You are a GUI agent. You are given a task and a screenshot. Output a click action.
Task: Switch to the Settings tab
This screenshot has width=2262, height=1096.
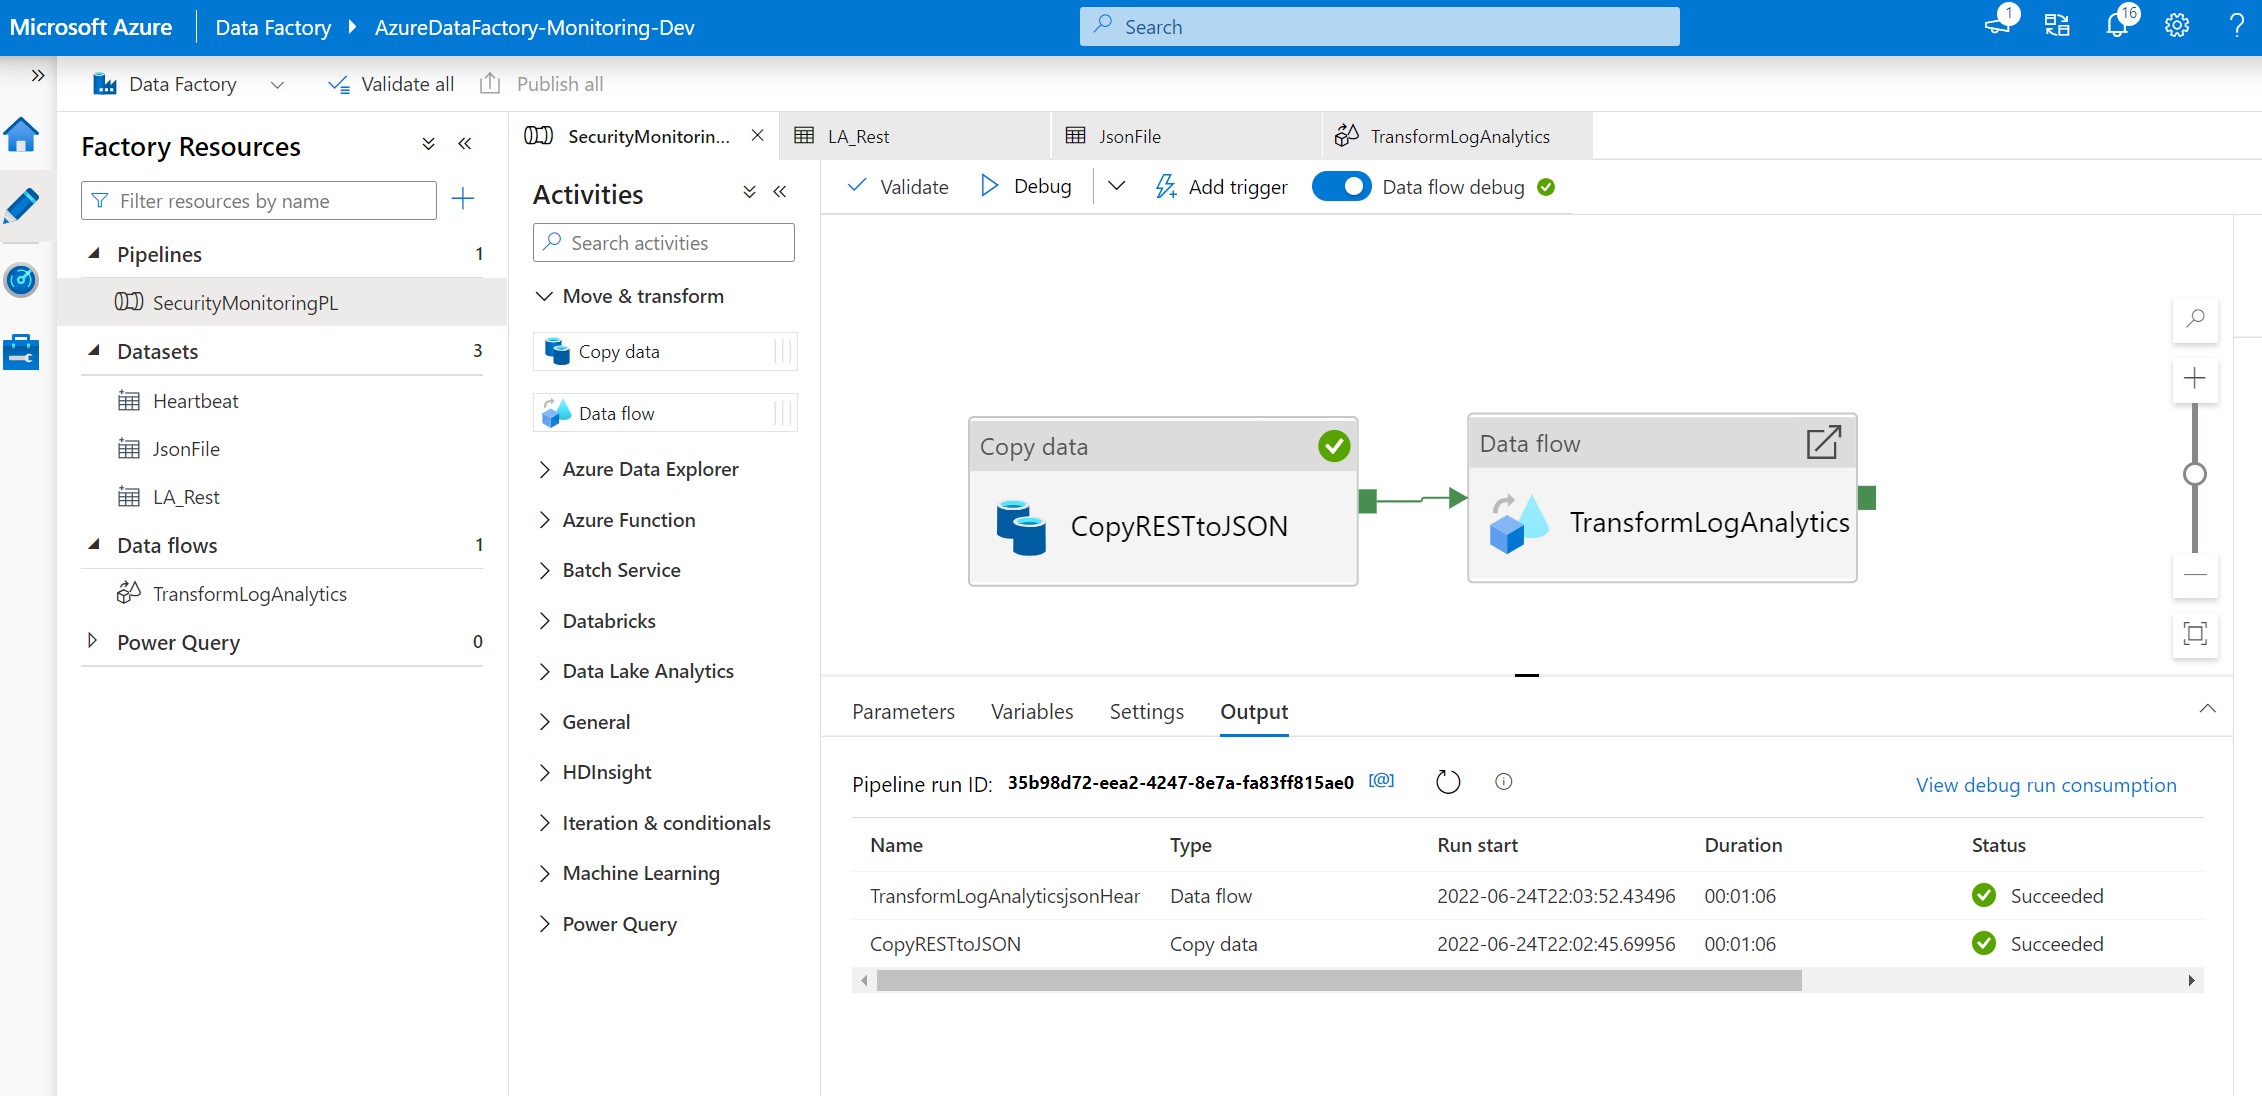pos(1146,712)
